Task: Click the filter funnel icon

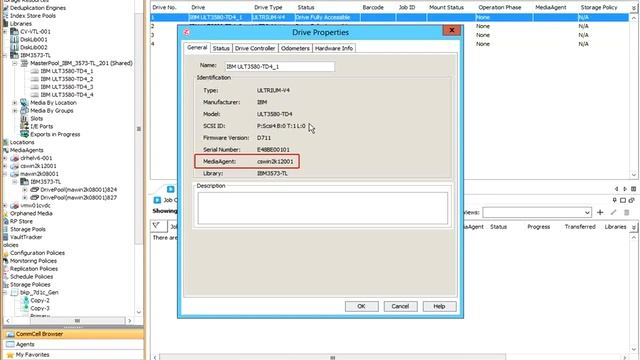Action: [x=156, y=226]
